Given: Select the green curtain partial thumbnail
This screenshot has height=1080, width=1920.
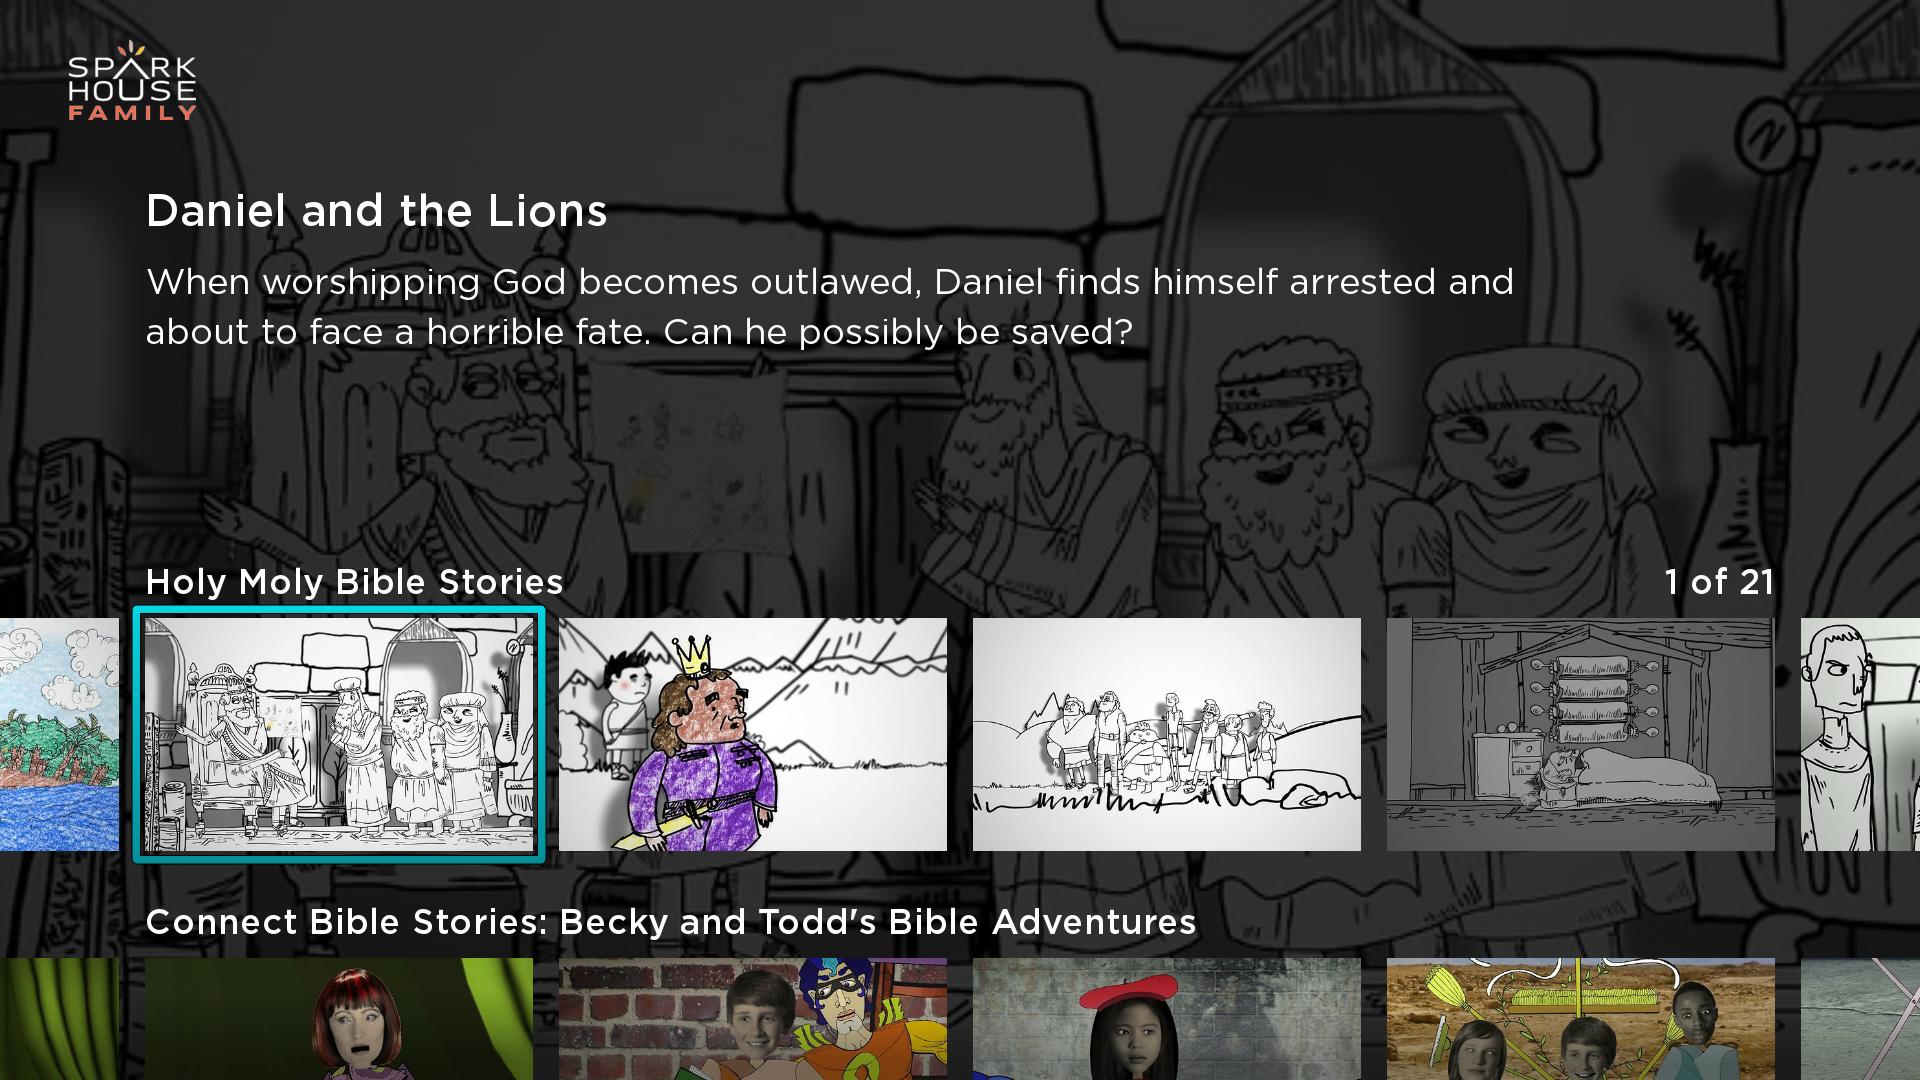Looking at the screenshot, I should coord(59,1019).
